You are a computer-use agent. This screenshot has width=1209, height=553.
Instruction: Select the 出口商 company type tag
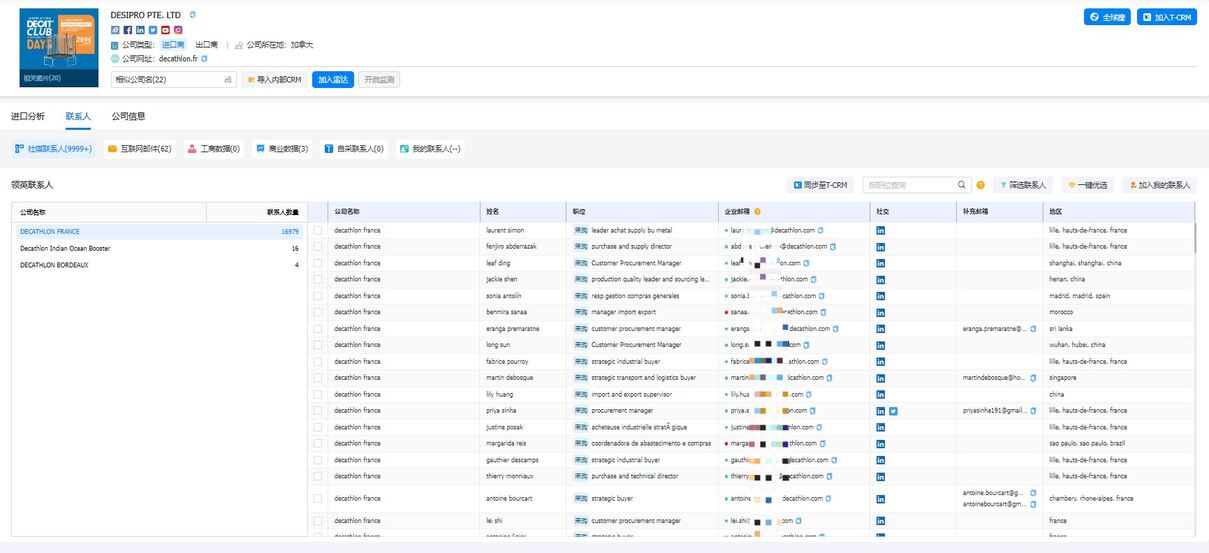207,45
